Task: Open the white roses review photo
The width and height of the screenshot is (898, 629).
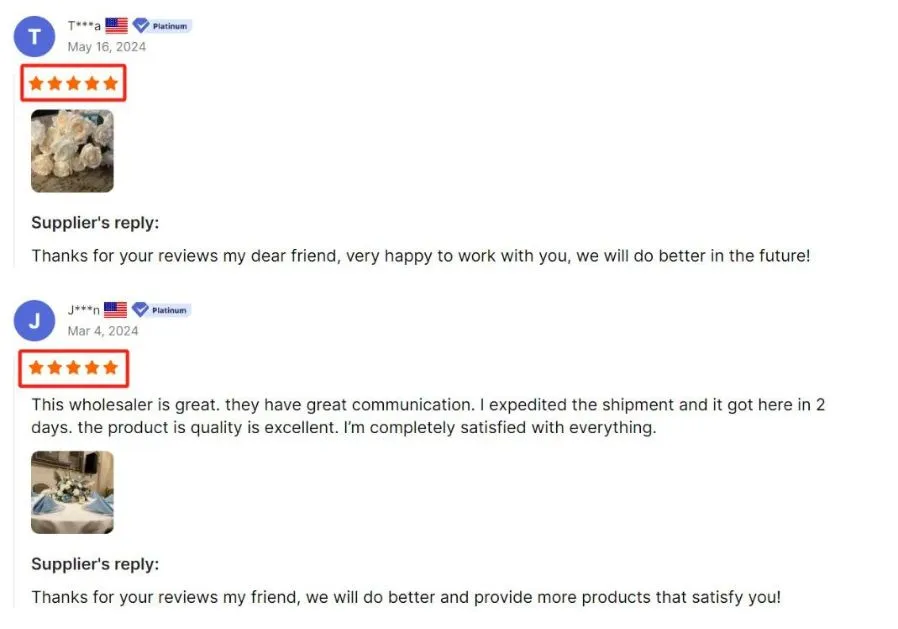Action: (x=72, y=151)
